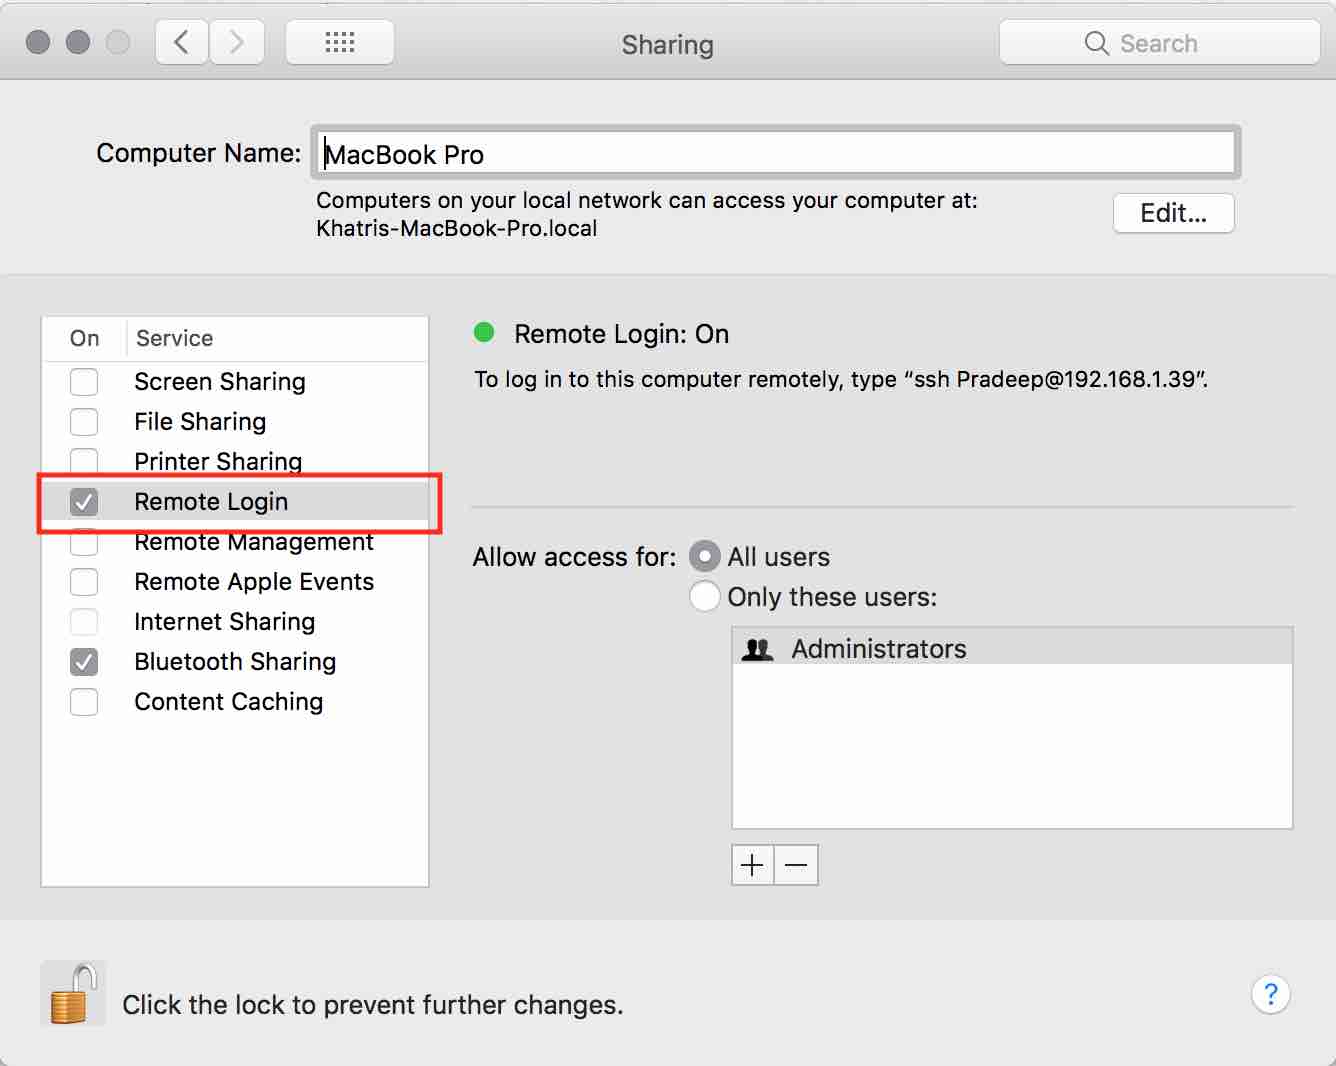1336x1066 pixels.
Task: Click the Edit button
Action: (1173, 213)
